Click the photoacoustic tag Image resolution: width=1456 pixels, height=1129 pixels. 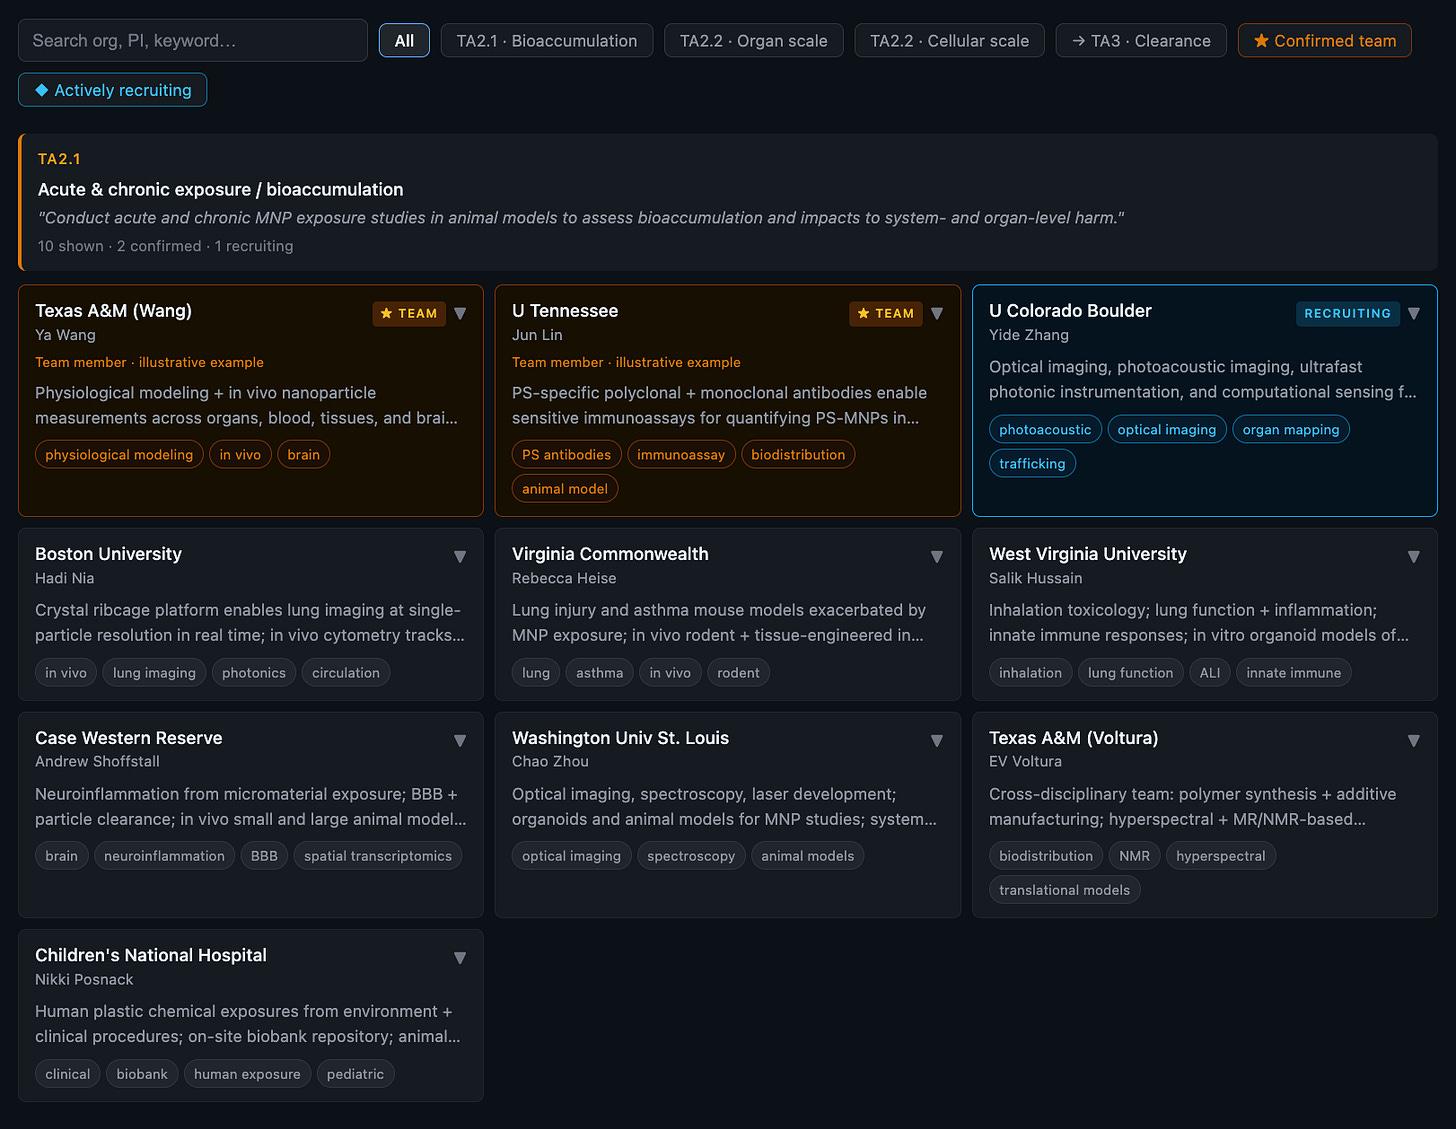(x=1045, y=430)
